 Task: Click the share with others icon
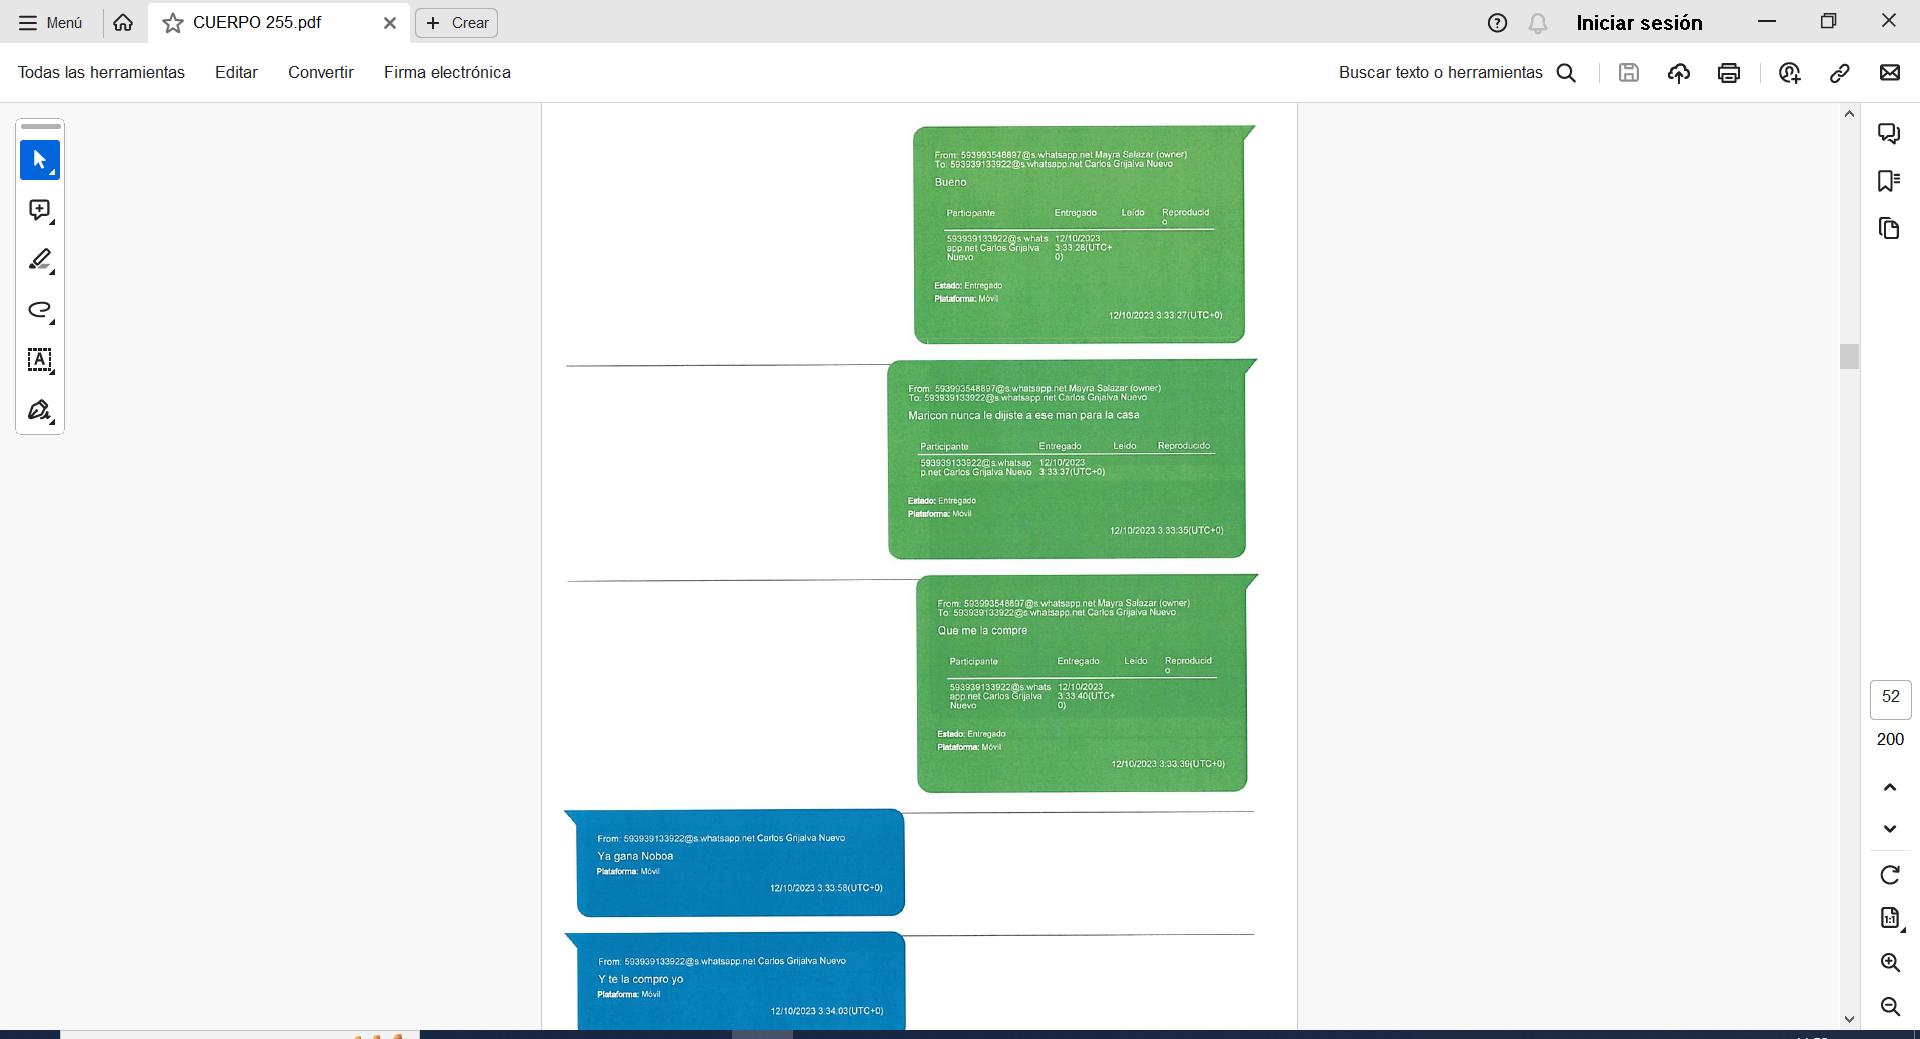(x=1790, y=72)
